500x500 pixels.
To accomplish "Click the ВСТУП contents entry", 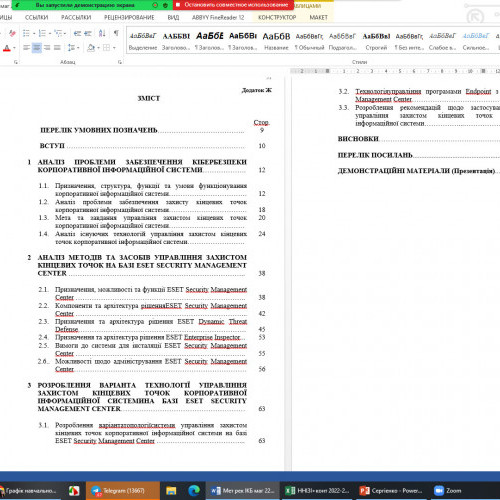I will point(52,146).
